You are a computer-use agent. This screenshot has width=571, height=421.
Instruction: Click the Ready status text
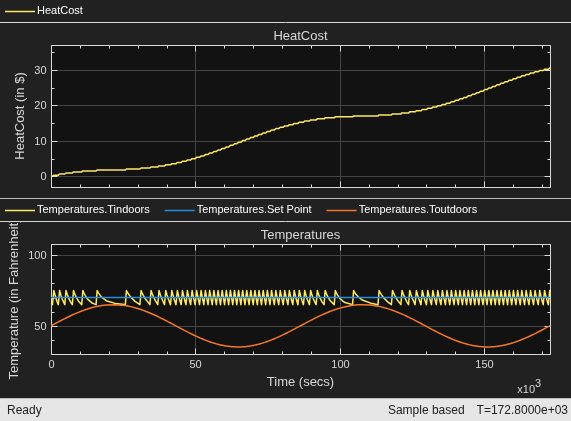point(24,410)
